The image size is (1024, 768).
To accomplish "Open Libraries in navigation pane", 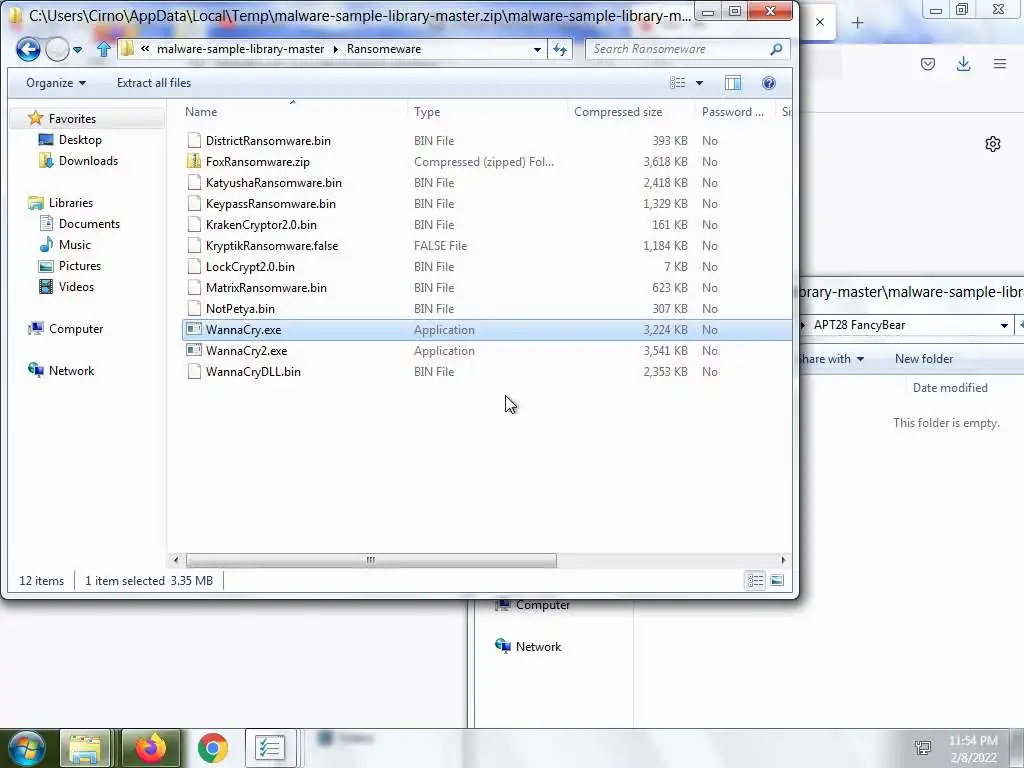I will [x=71, y=202].
